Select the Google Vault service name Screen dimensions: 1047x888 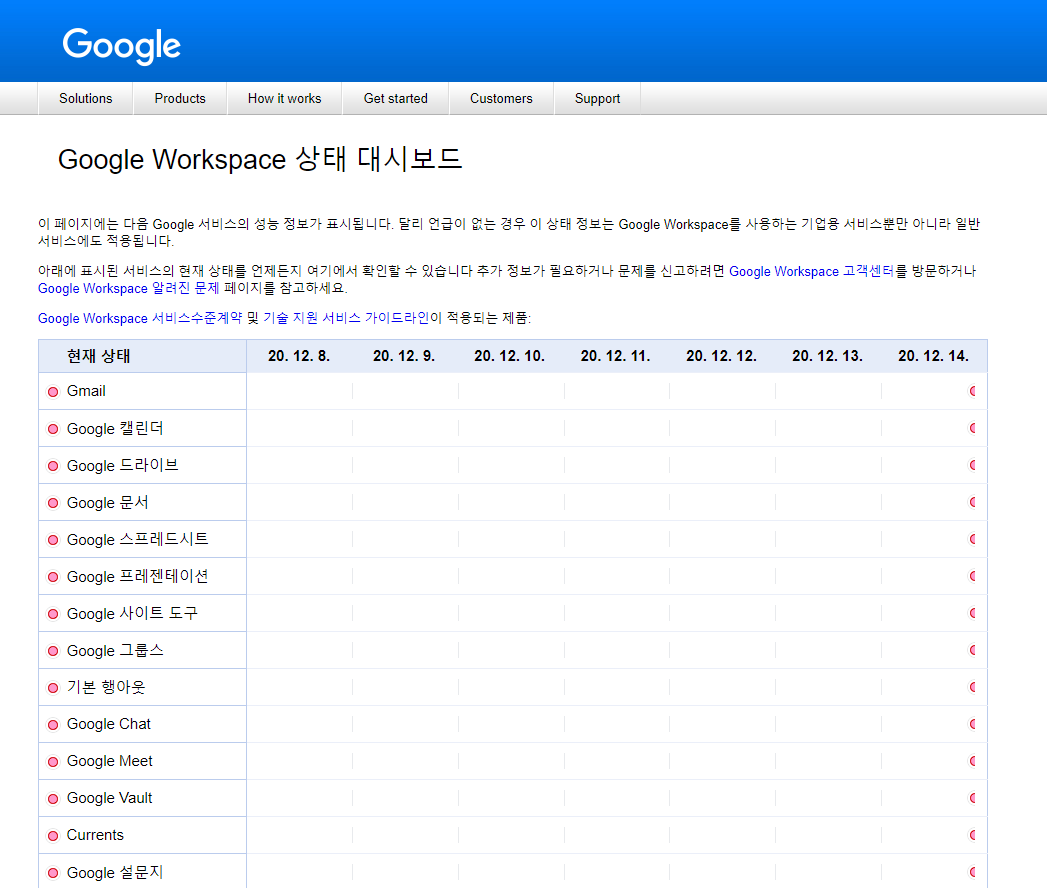point(110,798)
